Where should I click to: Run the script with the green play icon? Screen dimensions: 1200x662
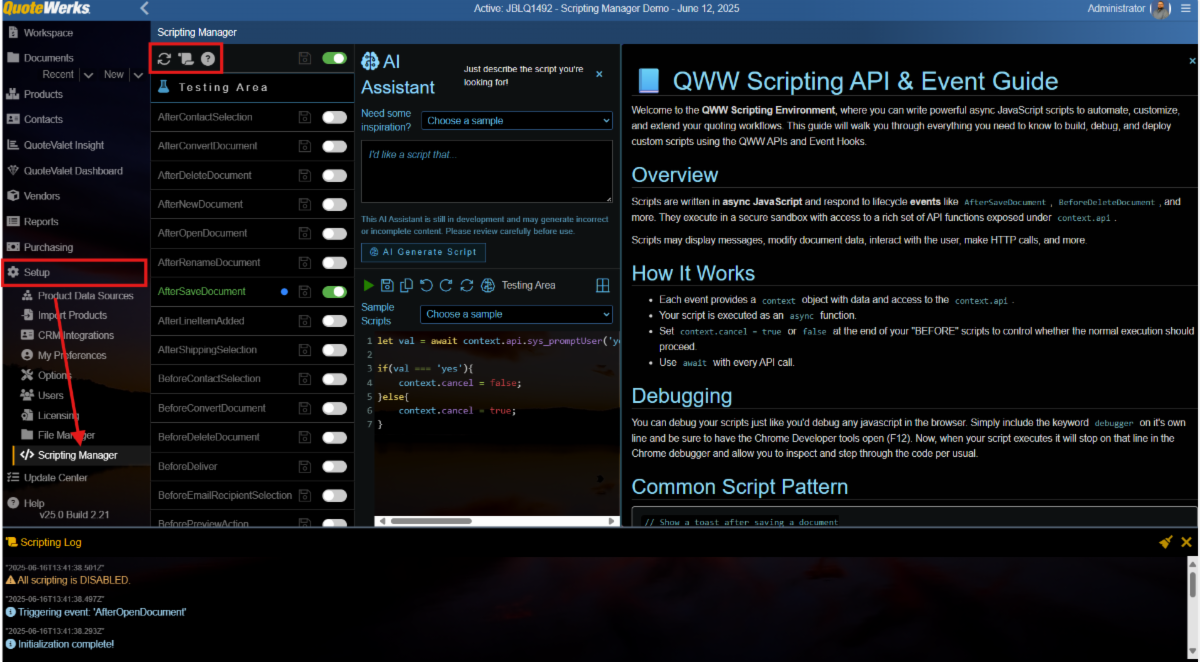pyautogui.click(x=369, y=285)
